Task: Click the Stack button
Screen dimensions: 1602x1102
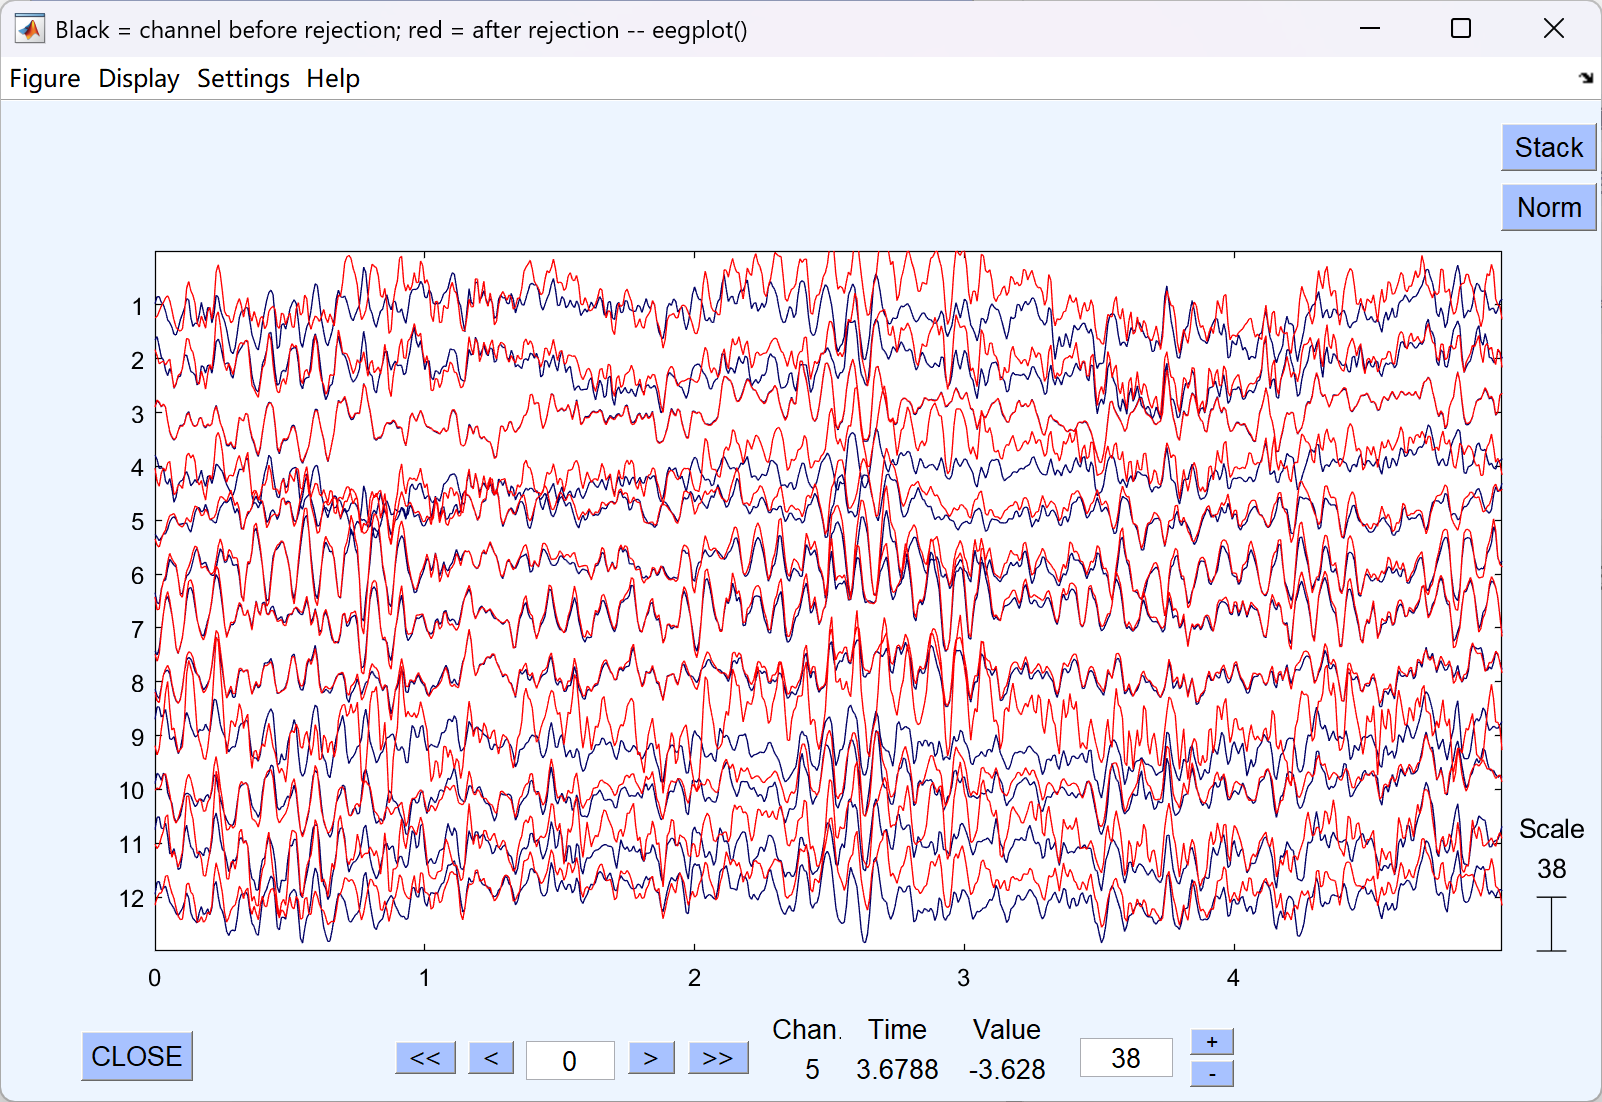Action: pyautogui.click(x=1549, y=147)
